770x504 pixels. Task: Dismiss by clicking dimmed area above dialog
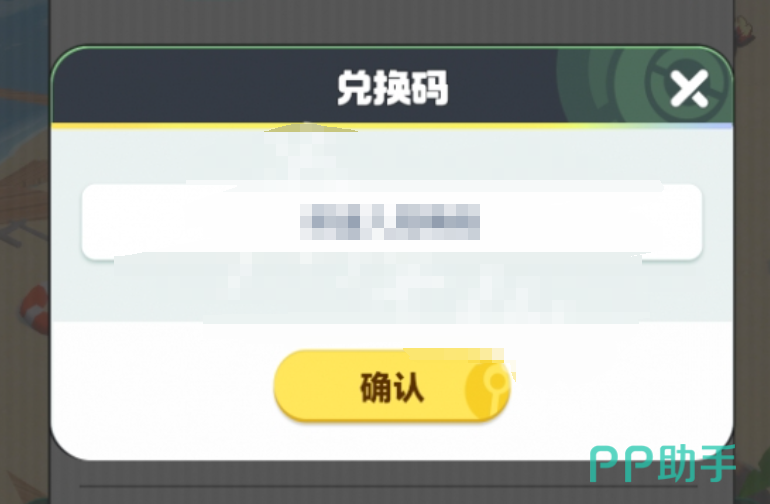pos(392,22)
